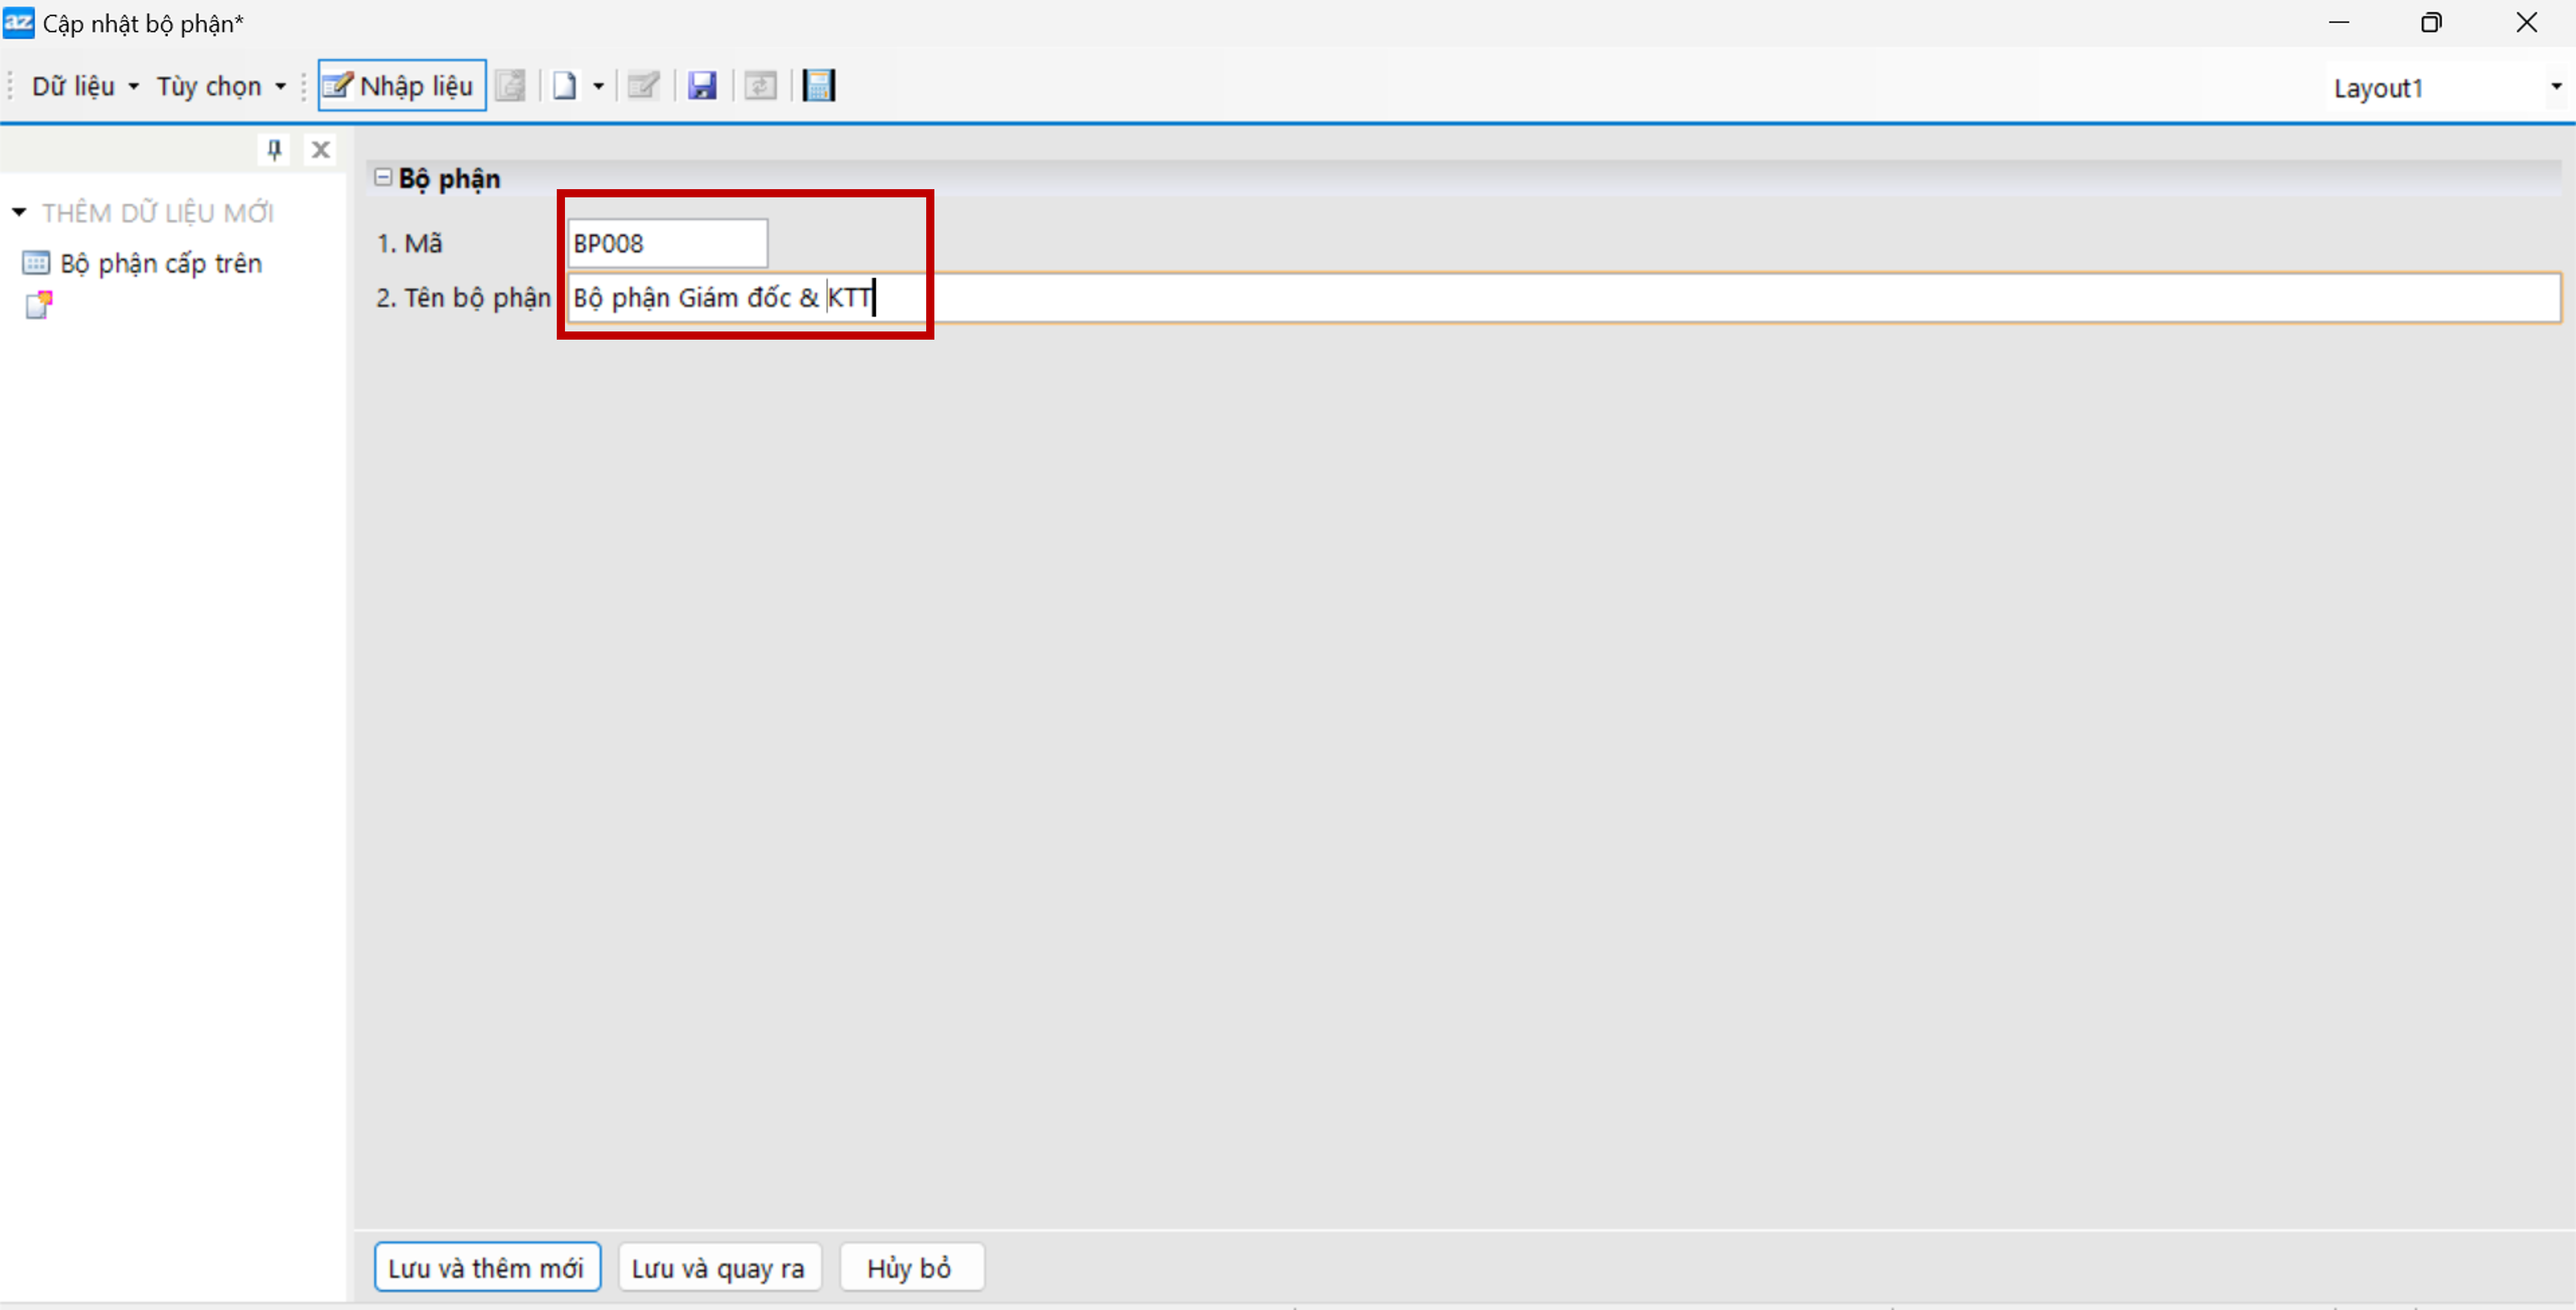Click the Lưu và quay ra button
The height and width of the screenshot is (1310, 2576).
[x=718, y=1267]
